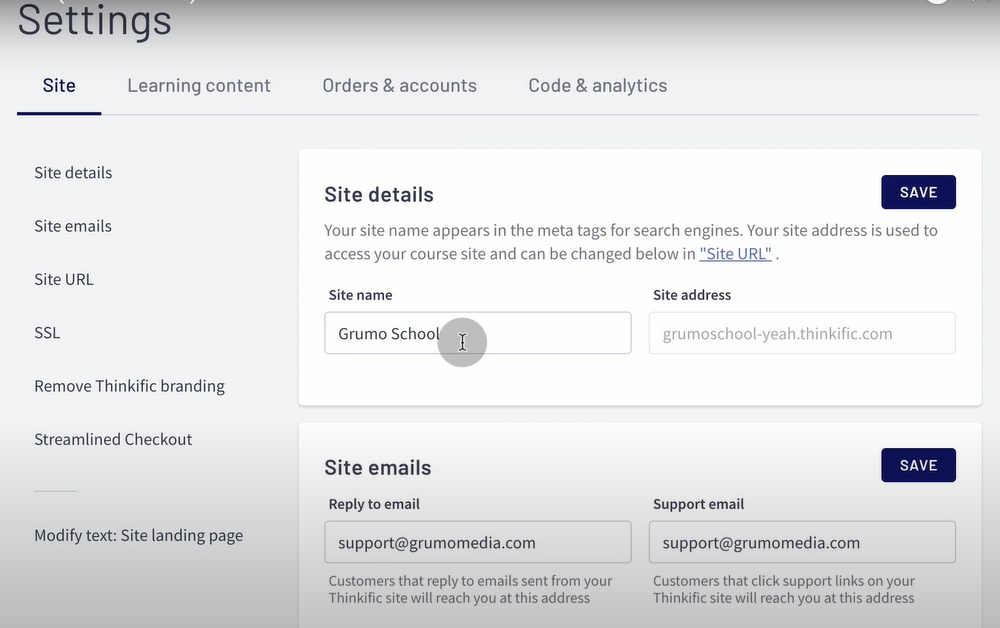Focus the Site address input field
This screenshot has height=628, width=1000.
pyautogui.click(x=800, y=333)
